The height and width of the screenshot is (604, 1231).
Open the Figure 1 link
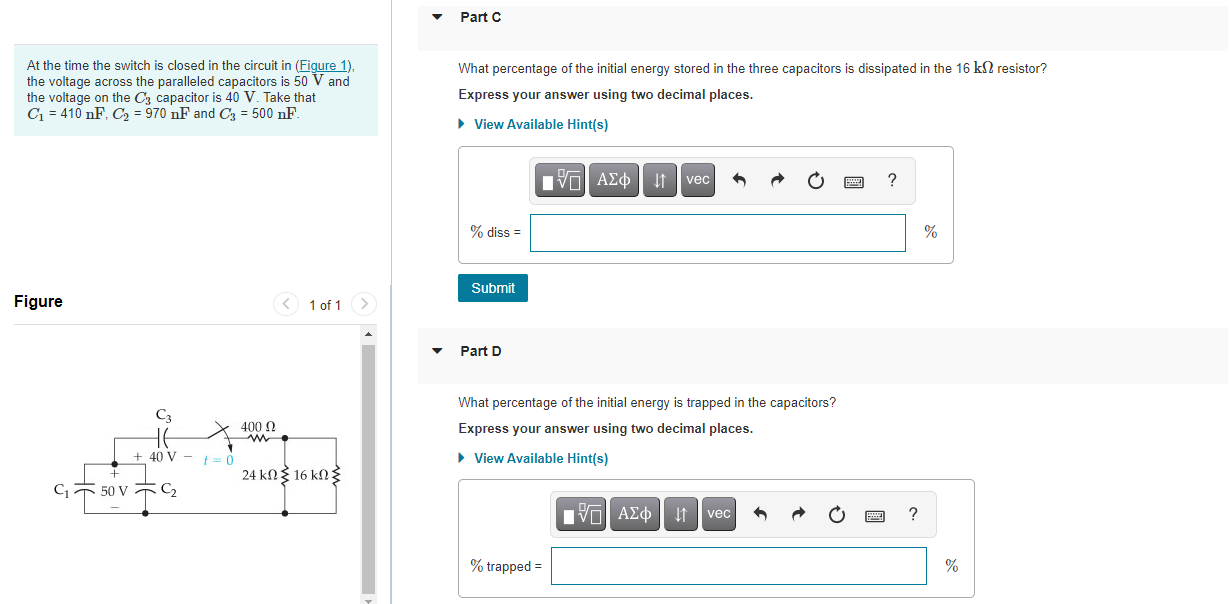(324, 65)
